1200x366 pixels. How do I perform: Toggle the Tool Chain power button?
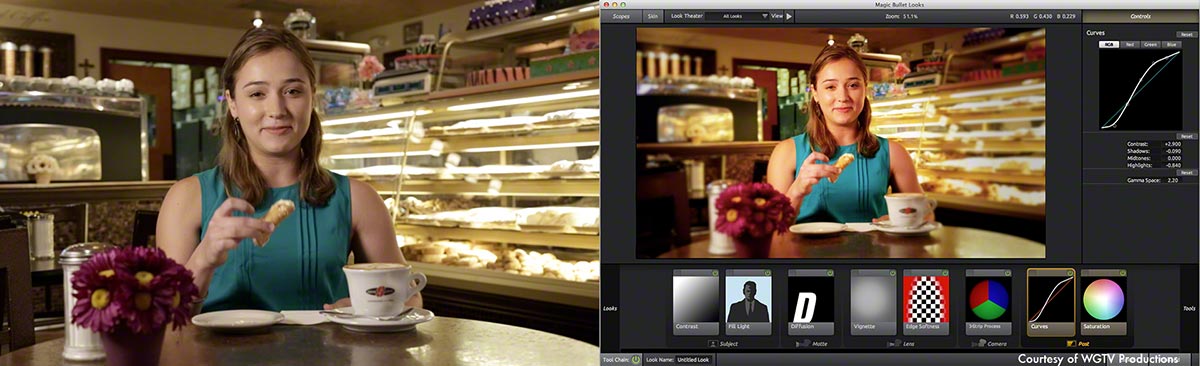point(636,359)
